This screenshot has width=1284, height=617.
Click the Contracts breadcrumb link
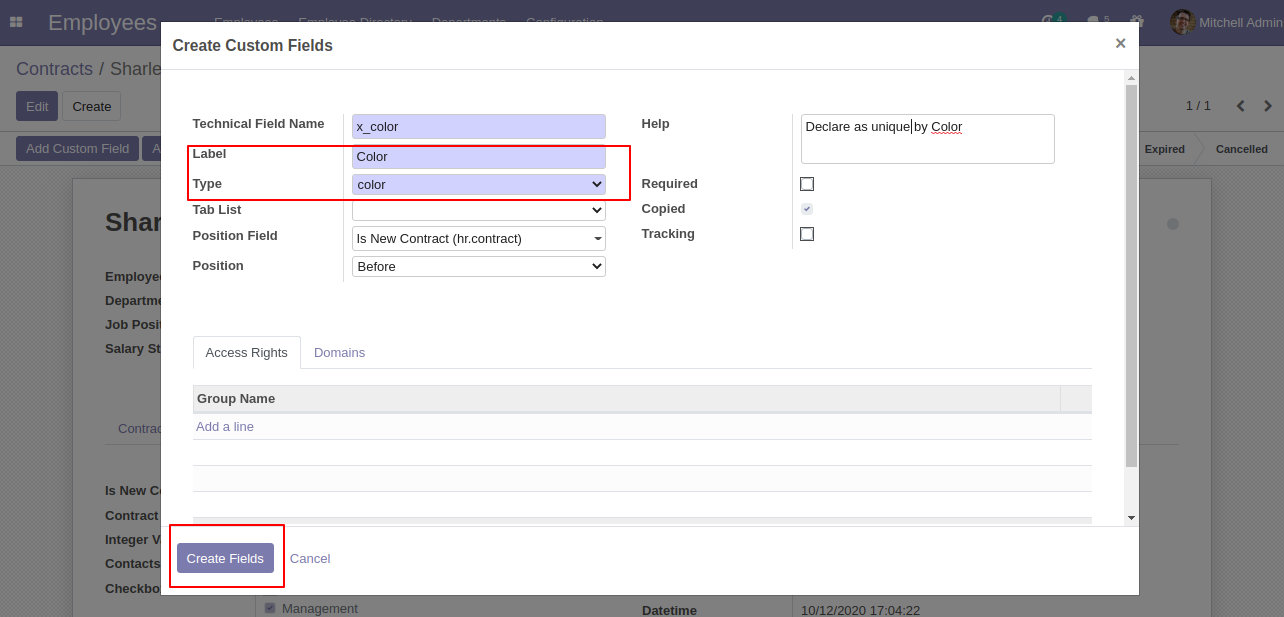tap(54, 69)
